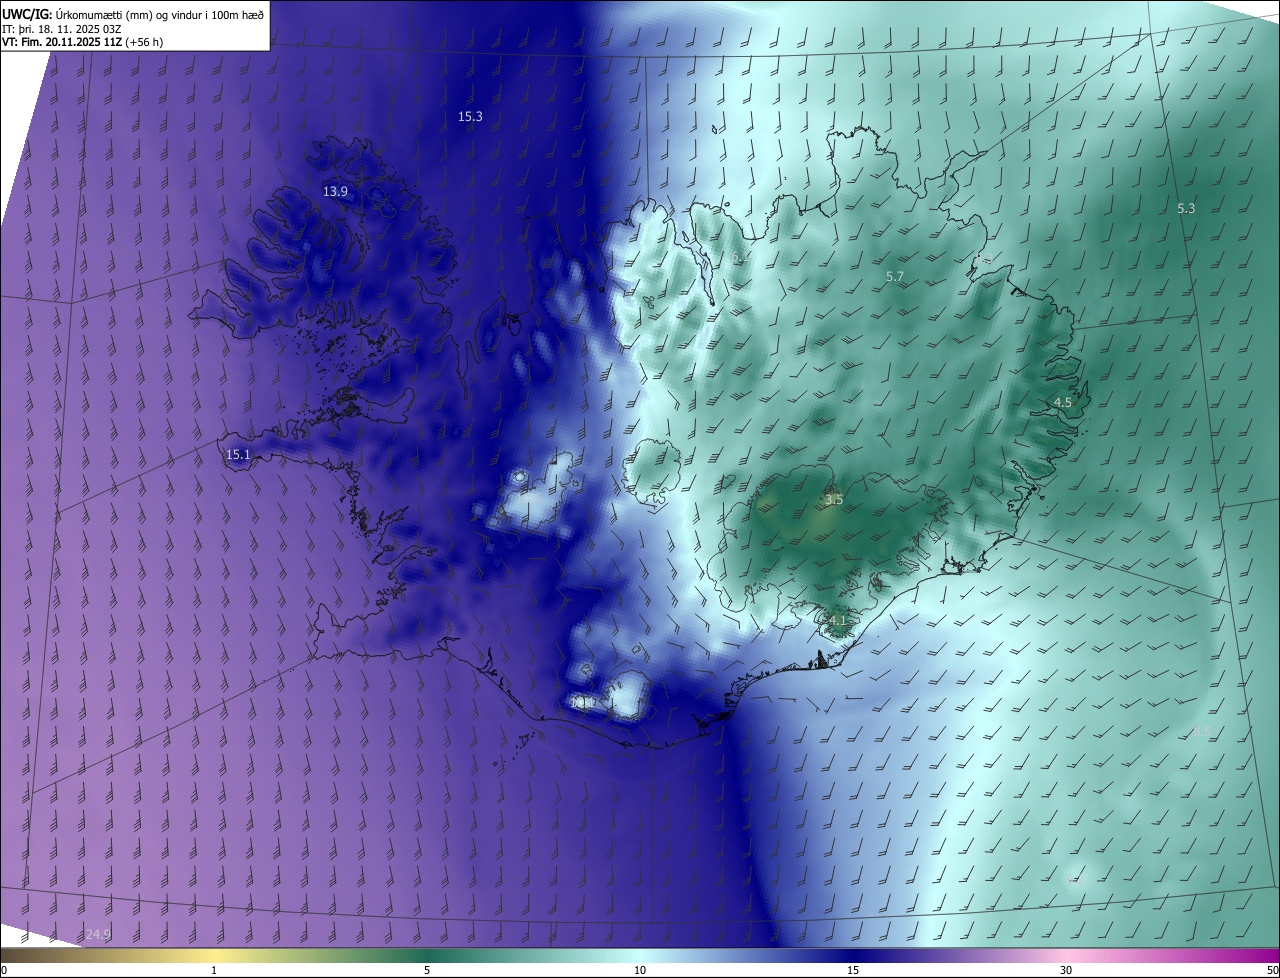Image resolution: width=1280 pixels, height=978 pixels.
Task: Click the initial time line 'IT: þri. 18. 11. 2025 03Z'
Action: coord(62,28)
